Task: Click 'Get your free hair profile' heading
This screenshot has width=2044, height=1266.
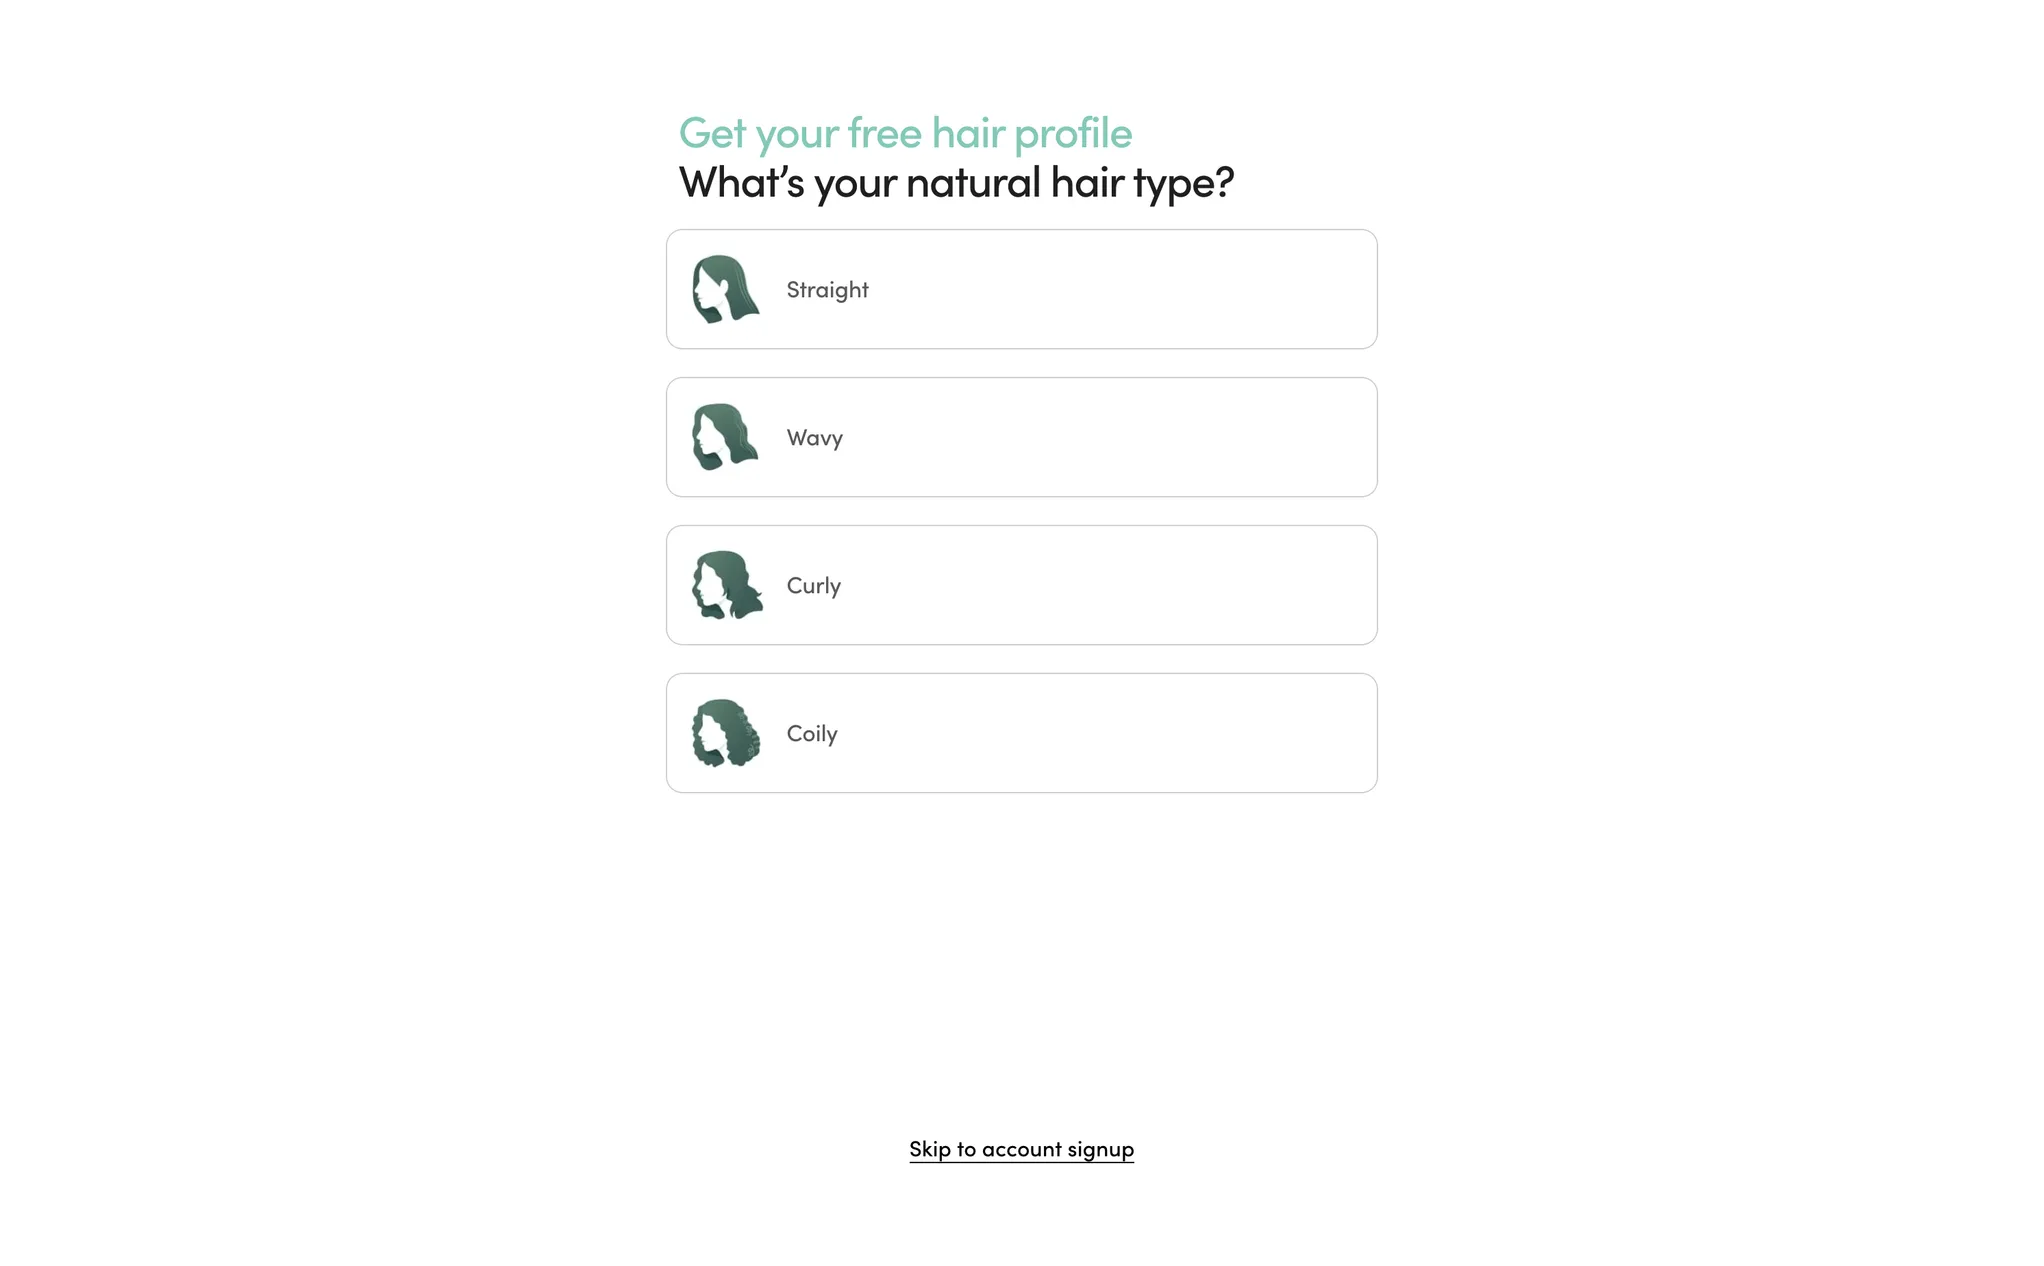Action: pyautogui.click(x=905, y=134)
